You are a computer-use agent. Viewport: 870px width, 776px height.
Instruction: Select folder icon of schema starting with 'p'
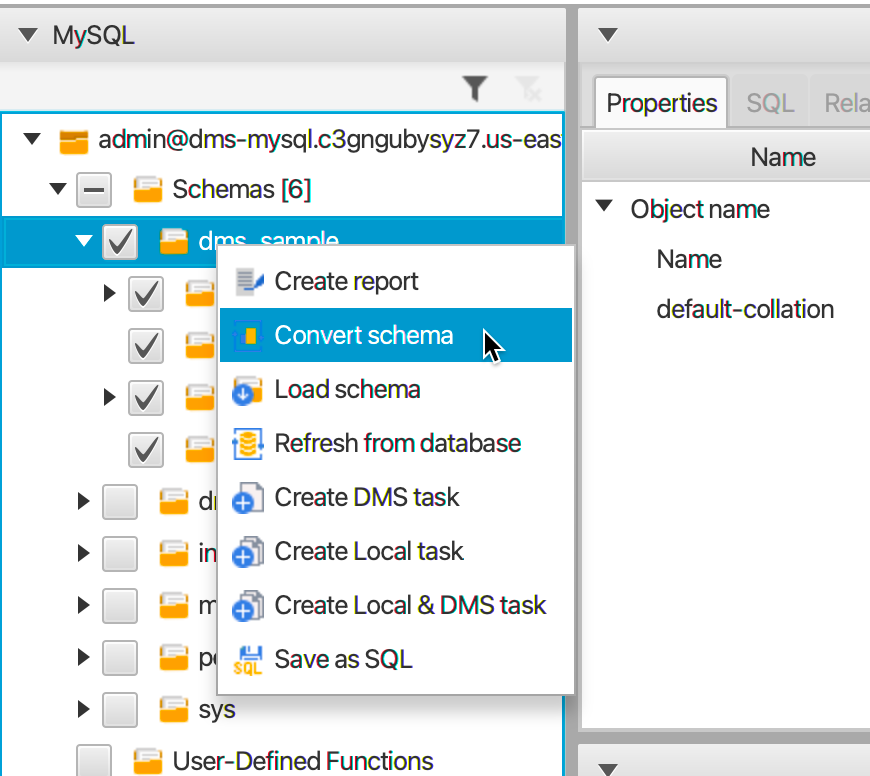pos(174,657)
